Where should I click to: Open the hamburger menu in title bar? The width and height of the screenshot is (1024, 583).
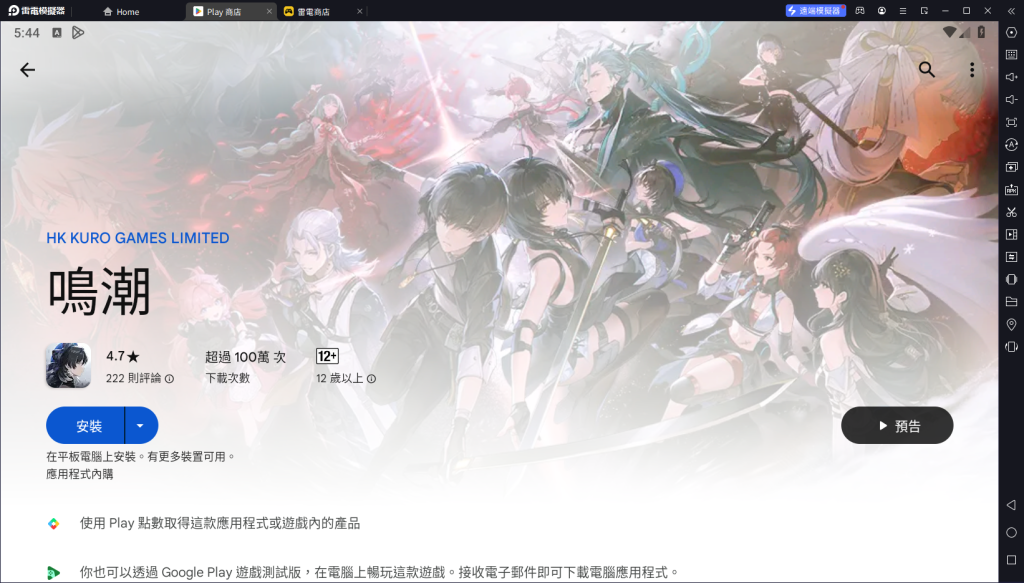pos(903,11)
